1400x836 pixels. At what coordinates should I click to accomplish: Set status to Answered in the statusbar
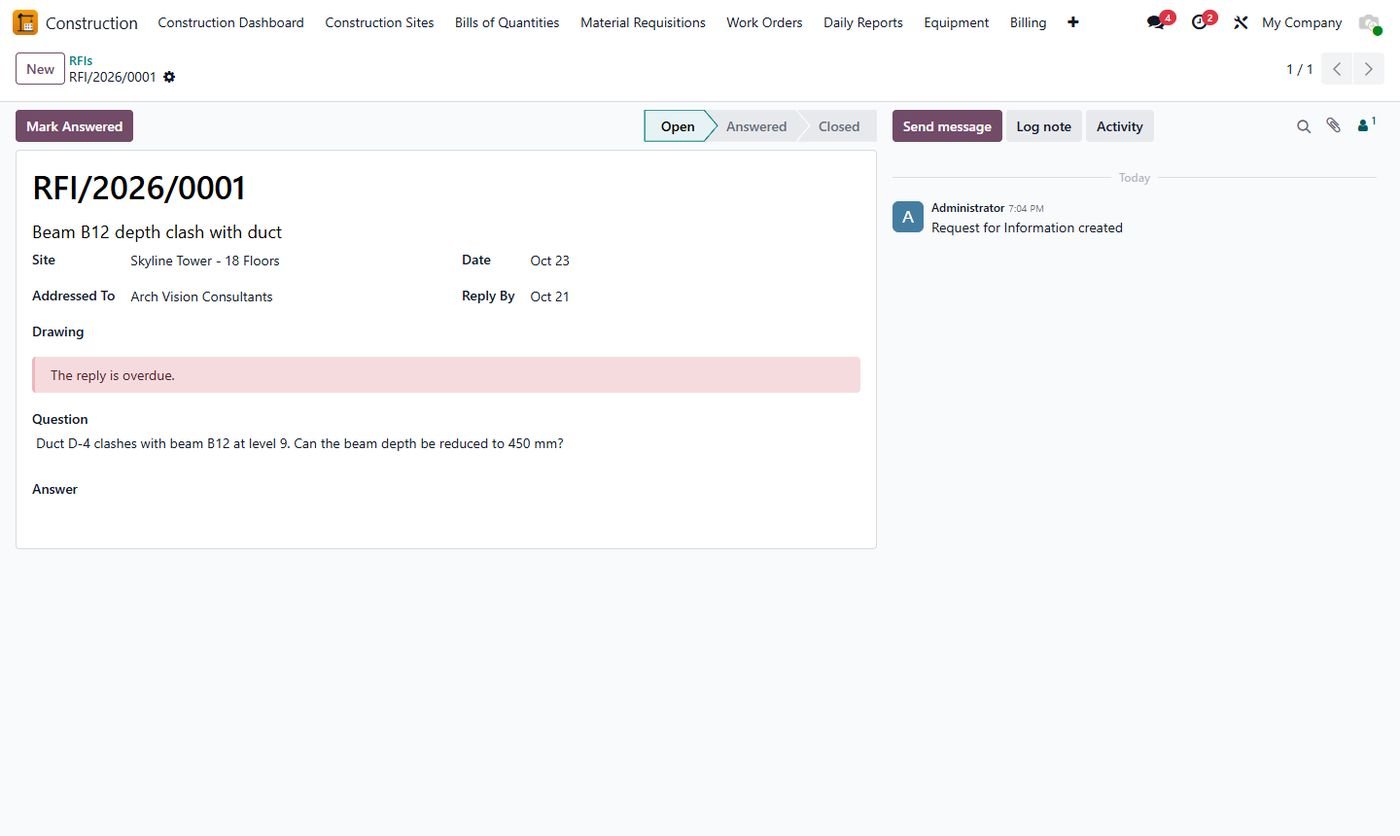click(756, 126)
